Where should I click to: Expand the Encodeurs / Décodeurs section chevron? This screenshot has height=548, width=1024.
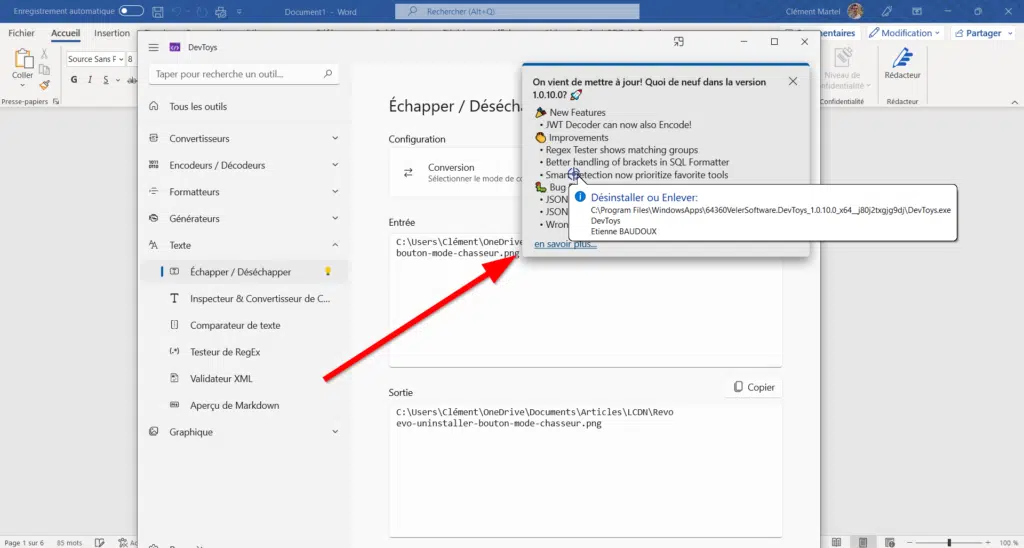[335, 165]
